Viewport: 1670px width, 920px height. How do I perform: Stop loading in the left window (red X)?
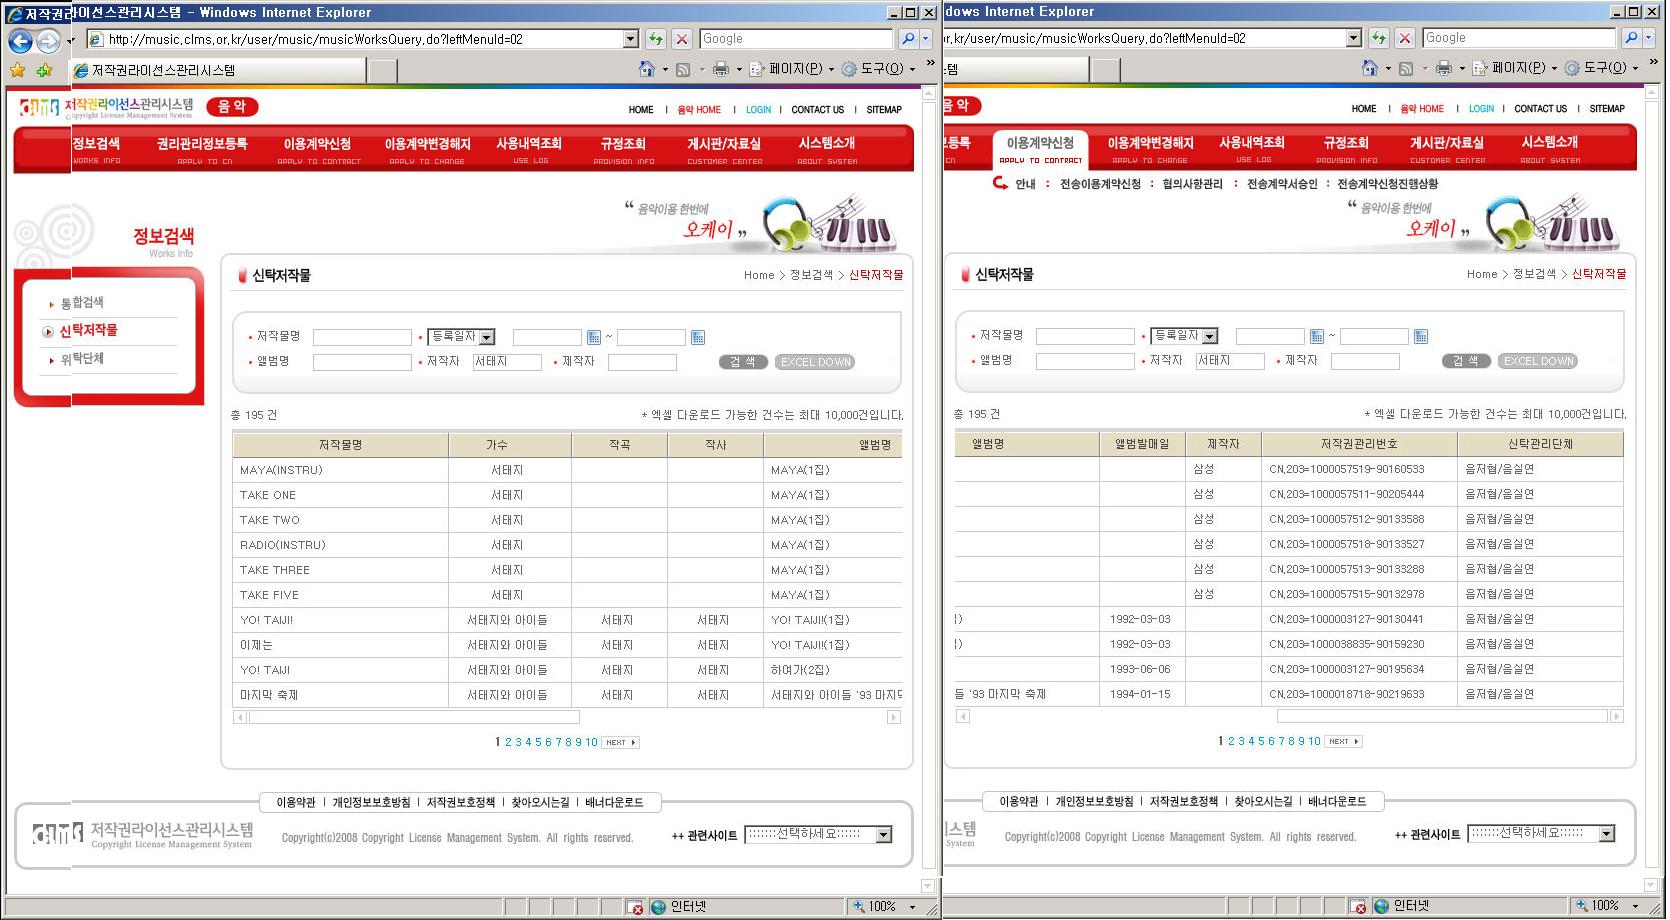coord(682,39)
